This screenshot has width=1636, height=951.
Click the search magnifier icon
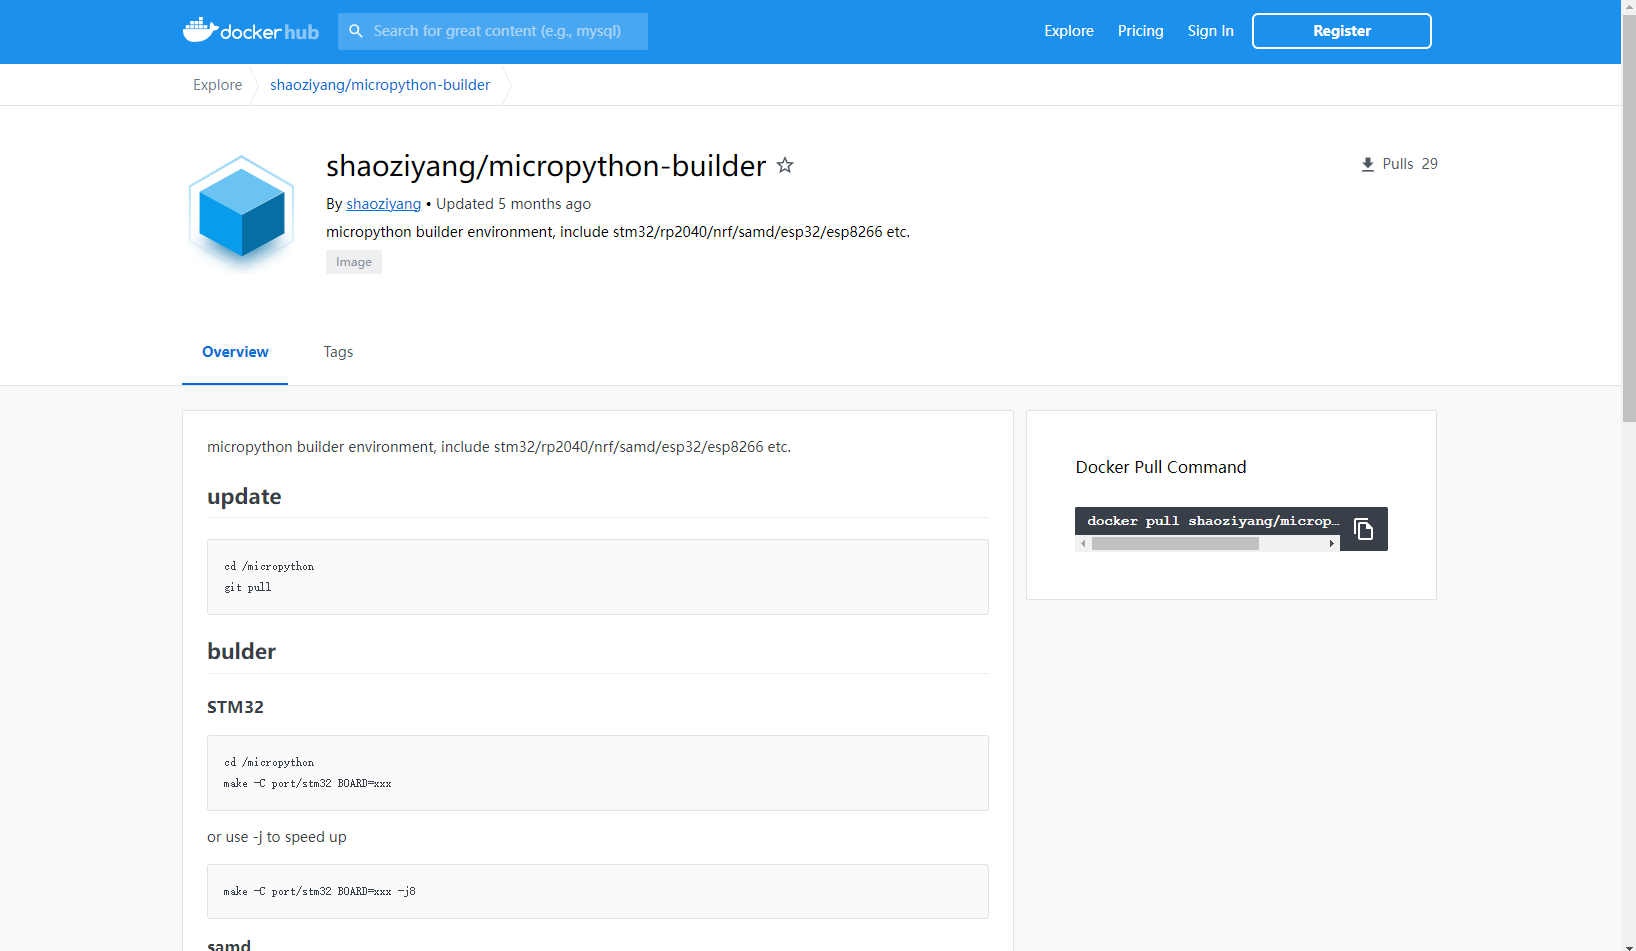[356, 31]
